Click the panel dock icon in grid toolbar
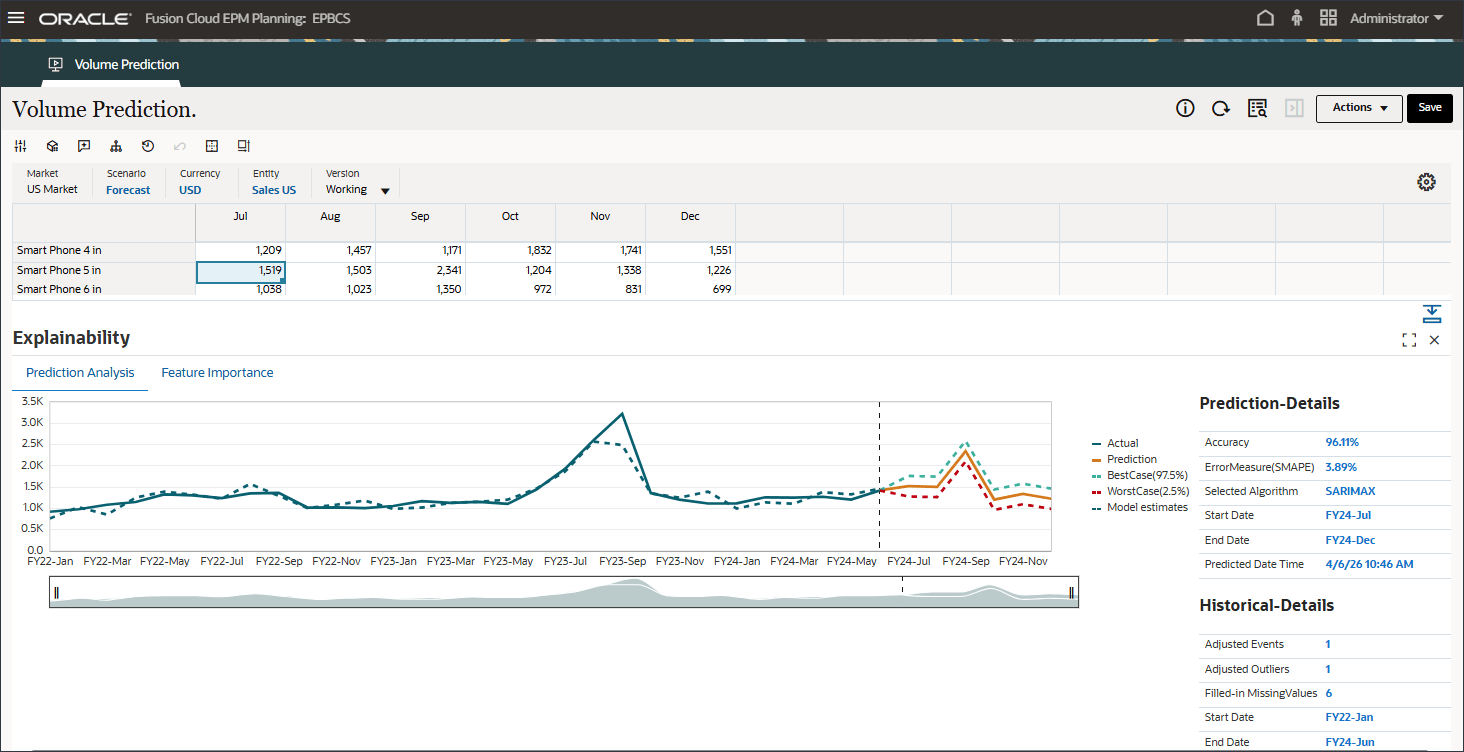 coord(243,146)
